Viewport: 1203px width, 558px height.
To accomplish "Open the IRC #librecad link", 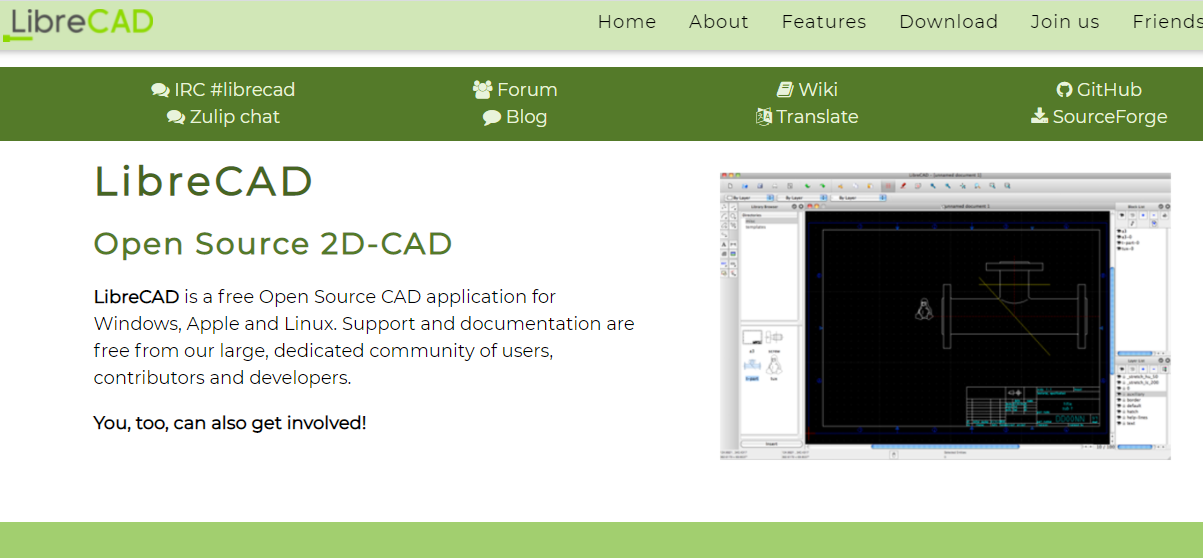I will [235, 90].
